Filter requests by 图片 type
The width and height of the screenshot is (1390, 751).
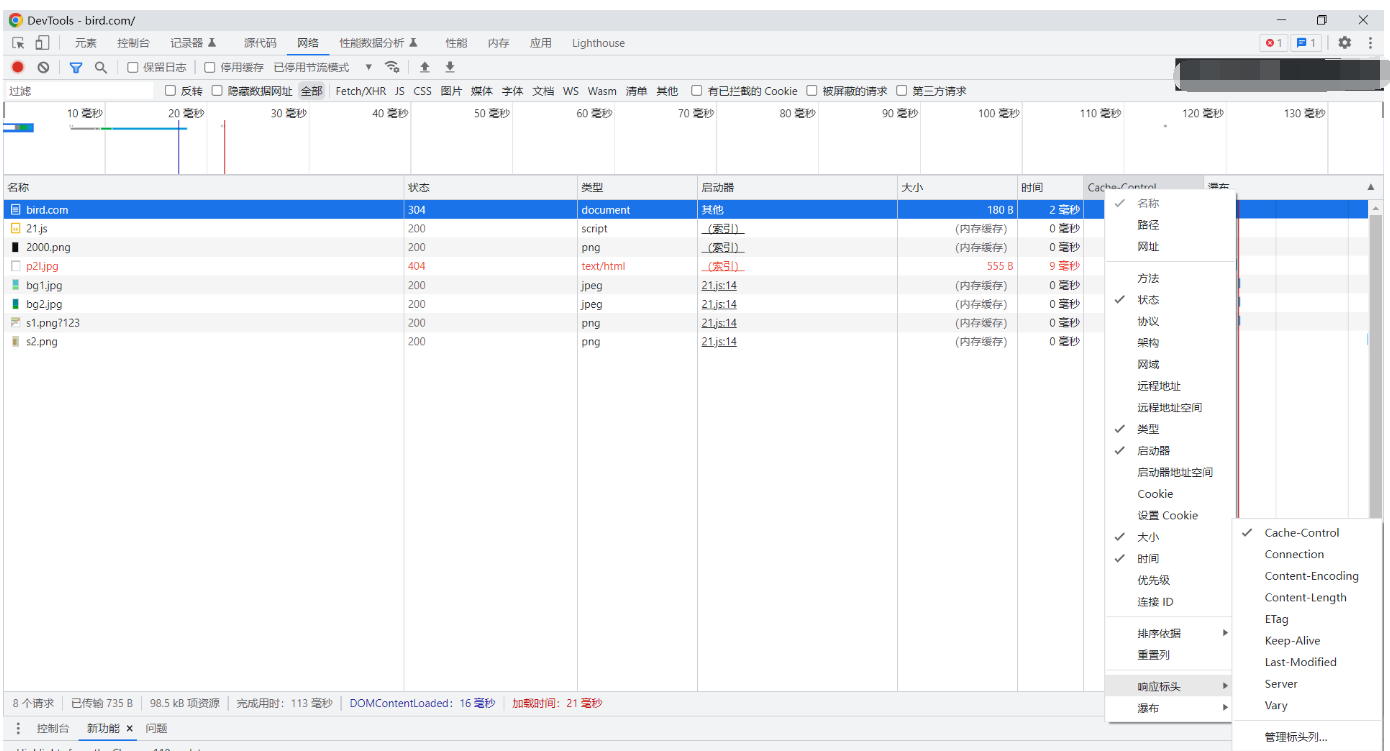[x=452, y=91]
